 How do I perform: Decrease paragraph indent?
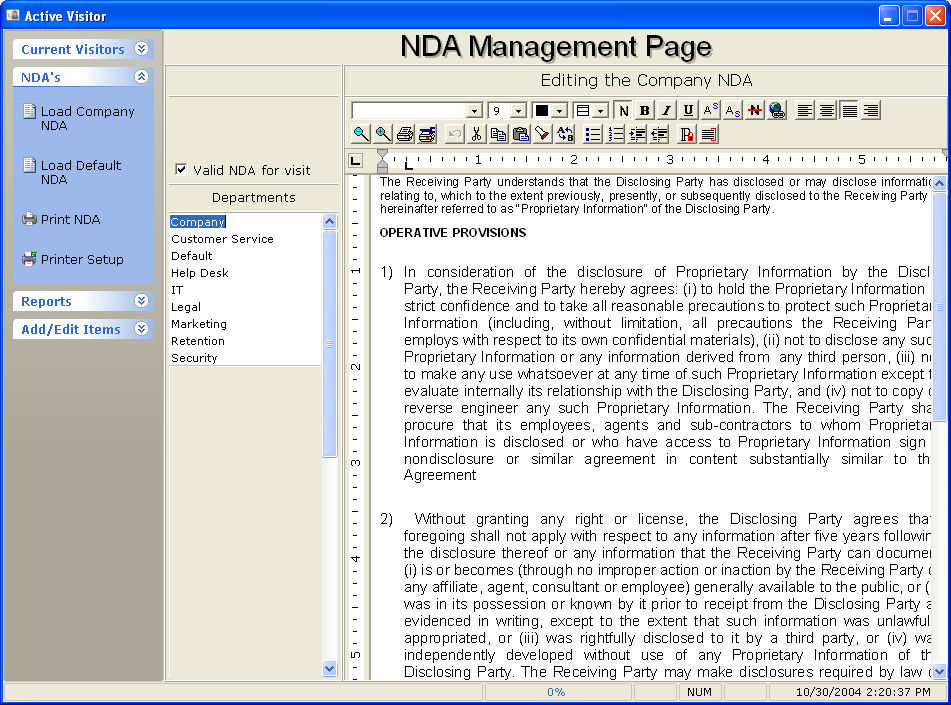[659, 134]
